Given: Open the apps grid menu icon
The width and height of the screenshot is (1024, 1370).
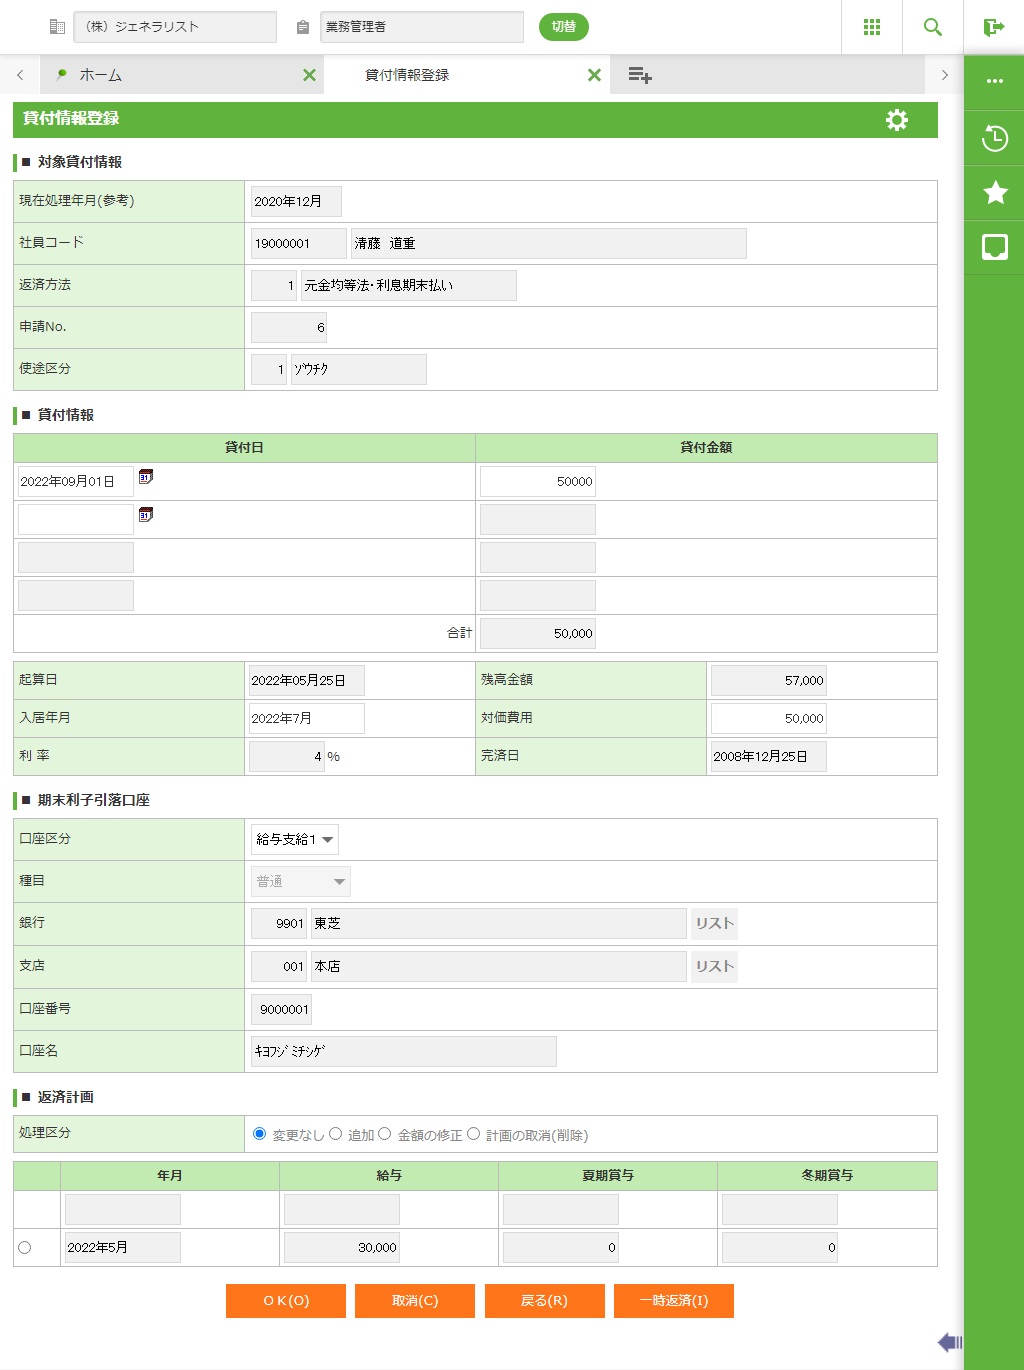Looking at the screenshot, I should click(x=871, y=27).
